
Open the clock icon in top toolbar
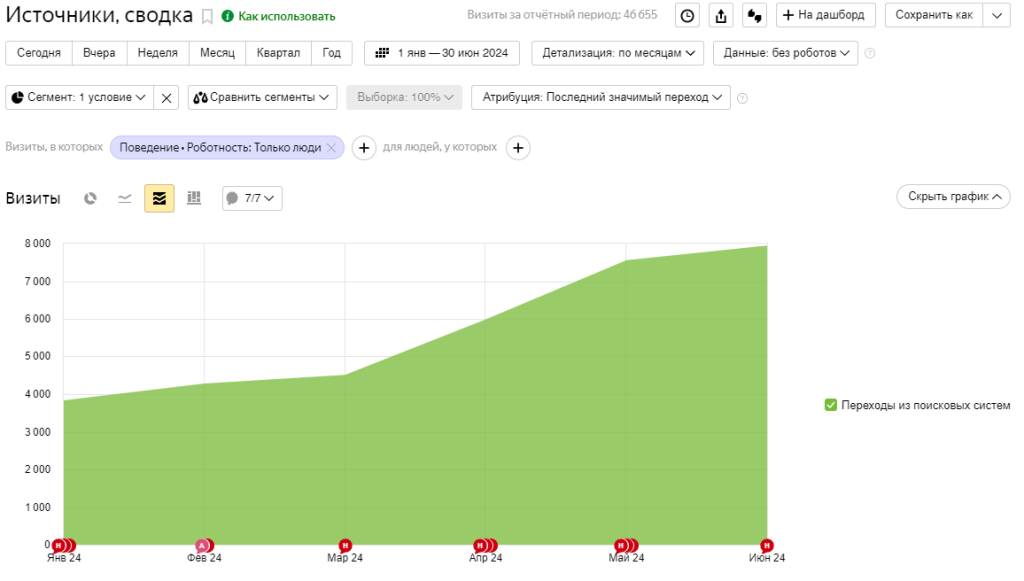(x=688, y=15)
